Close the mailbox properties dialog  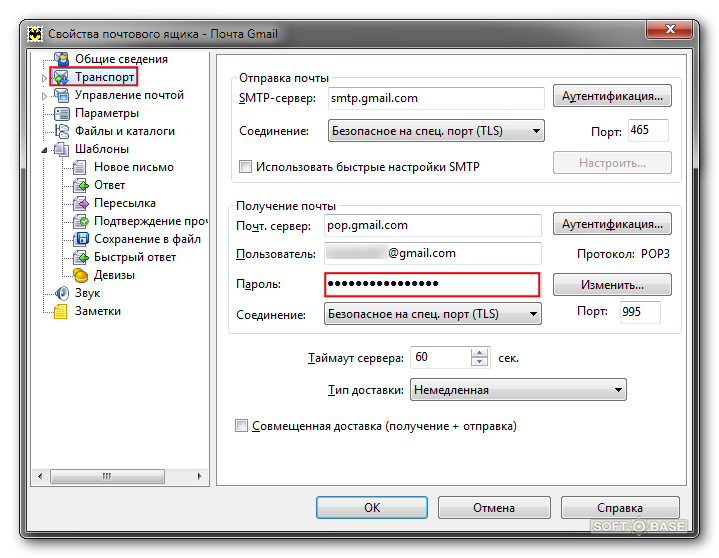[x=669, y=29]
